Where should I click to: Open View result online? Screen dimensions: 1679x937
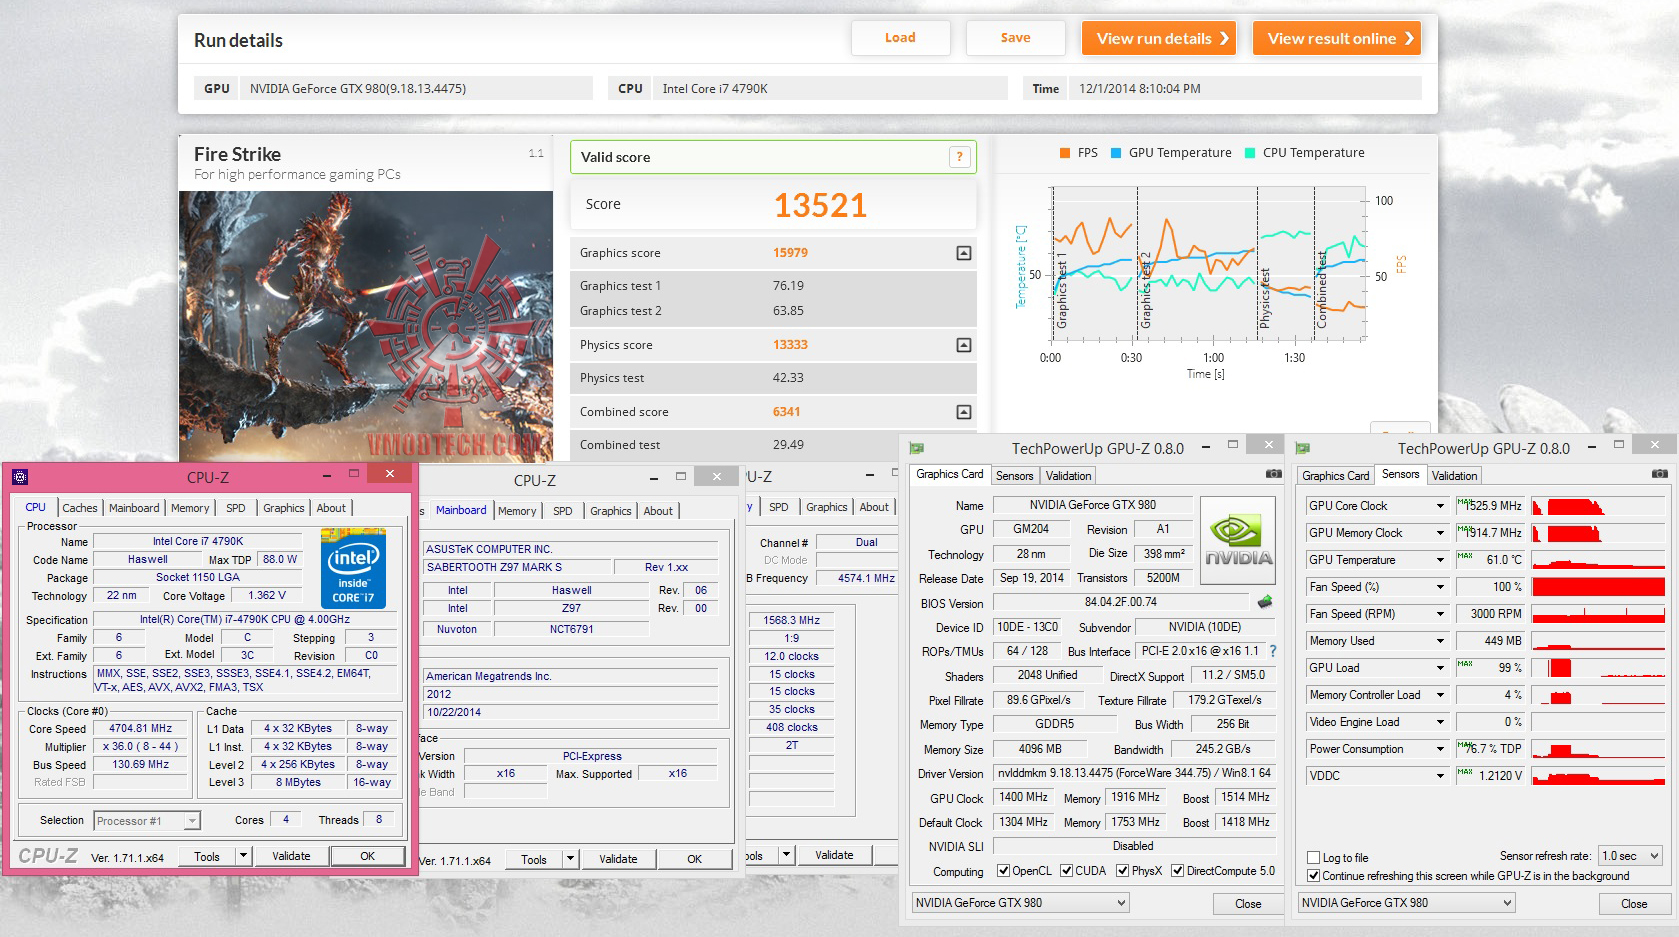[x=1337, y=38]
